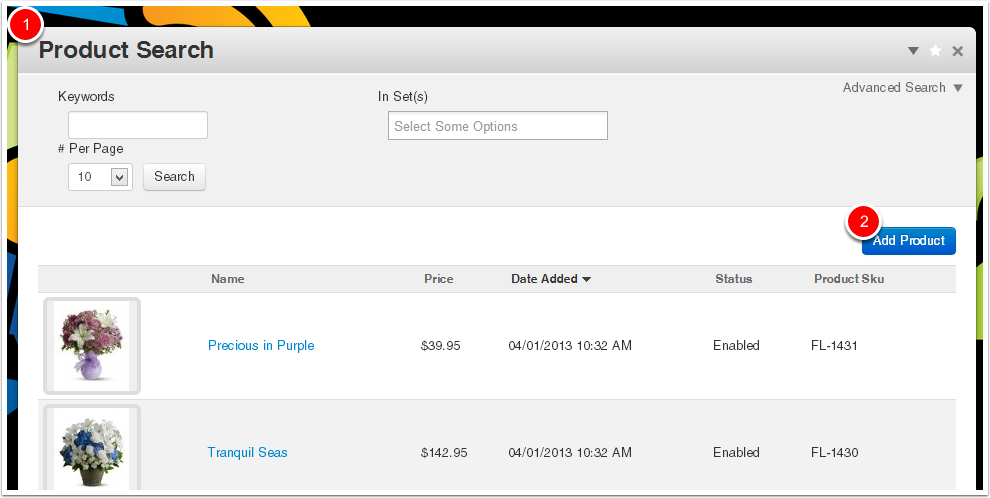Click the star favorite icon in header

pyautogui.click(x=935, y=51)
